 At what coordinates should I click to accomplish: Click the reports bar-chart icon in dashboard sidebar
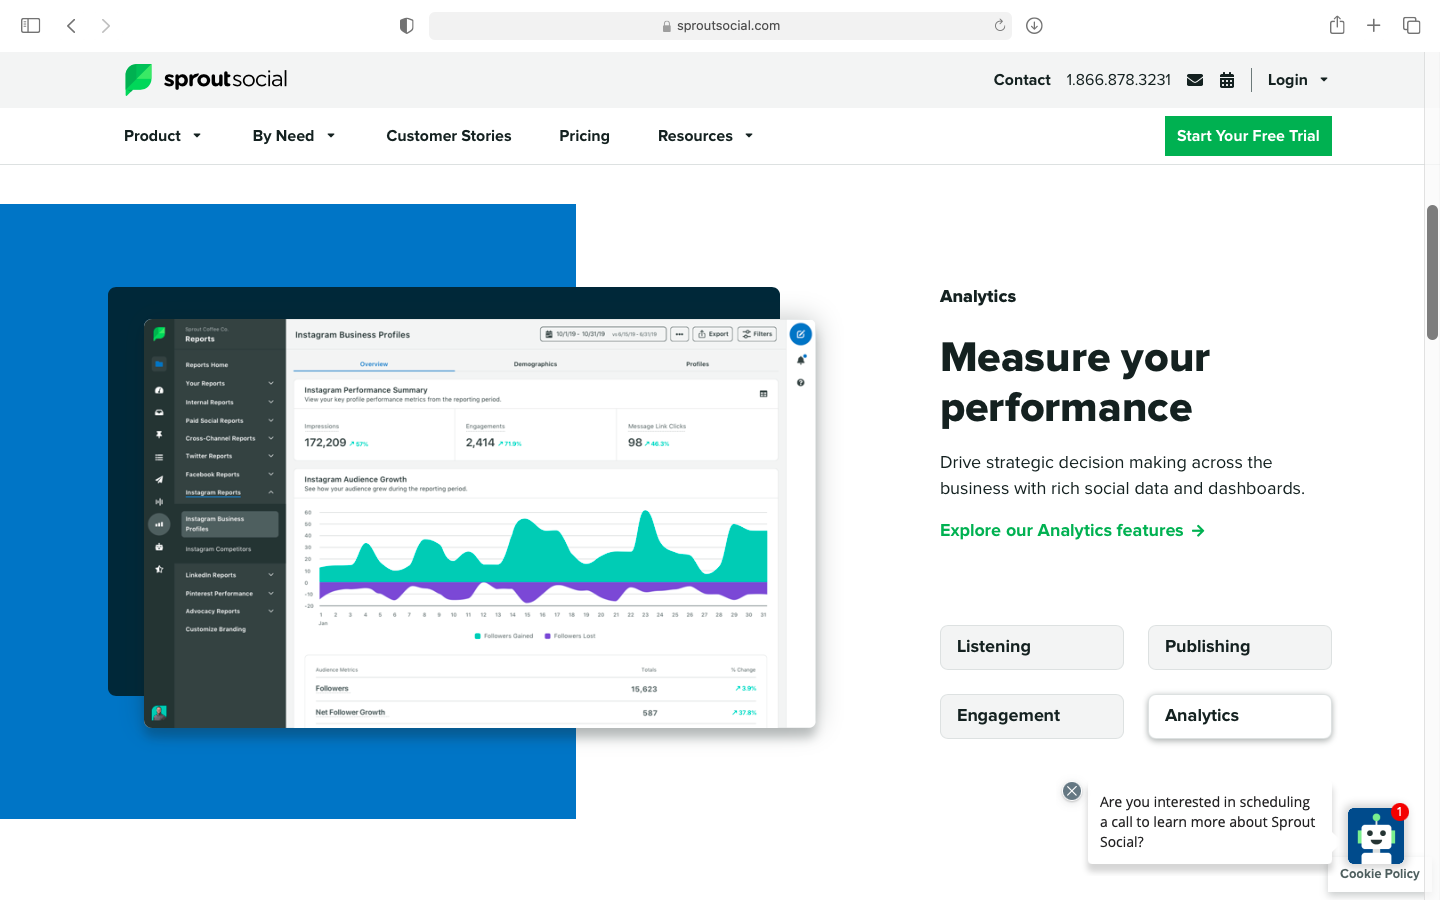coord(159,523)
